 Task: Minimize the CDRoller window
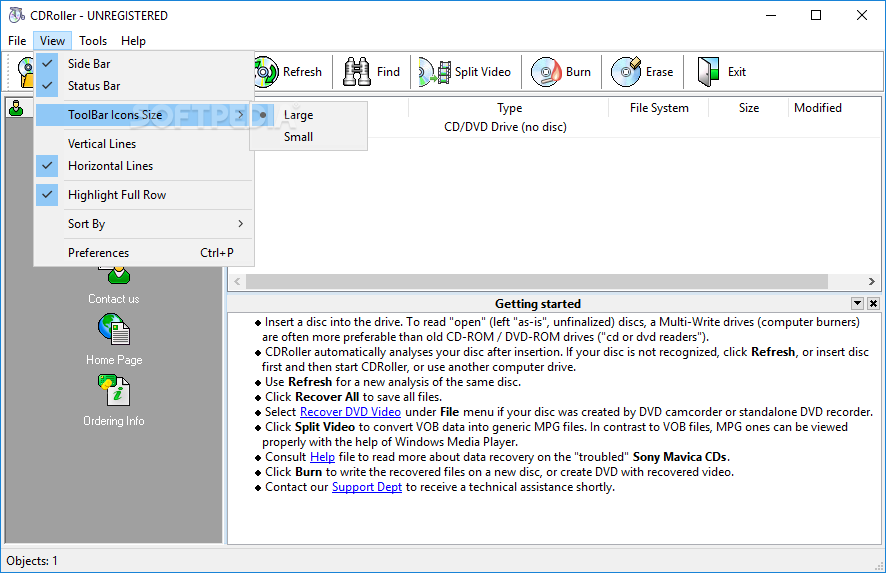tap(771, 15)
